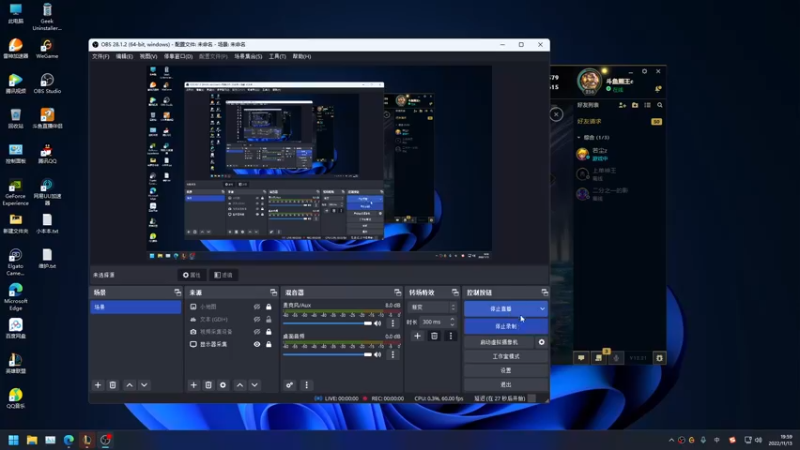
Task: Pop out the Controls dock panel
Action: 544,292
